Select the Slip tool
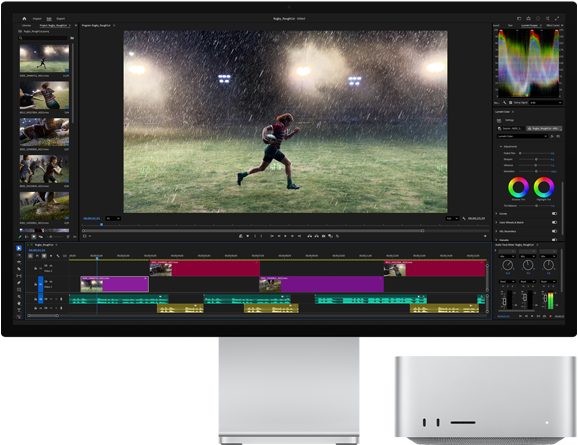Screen dimensions: 578x445 point(19,276)
